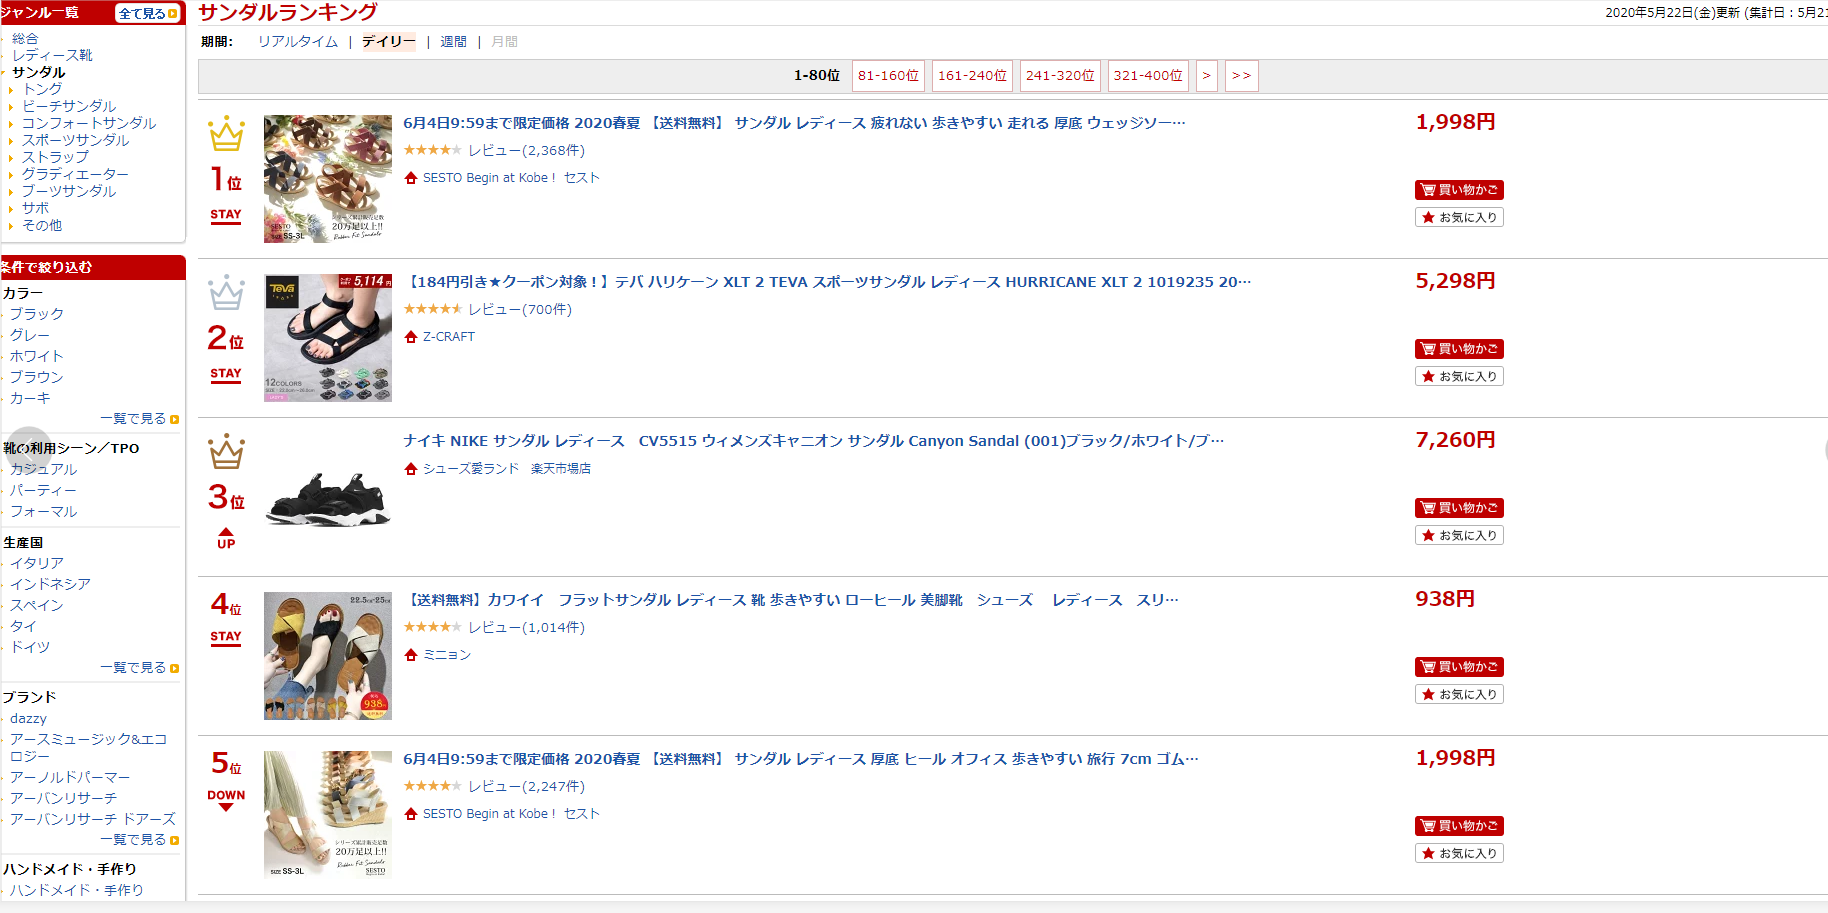Filter by イタリア production country

point(37,563)
